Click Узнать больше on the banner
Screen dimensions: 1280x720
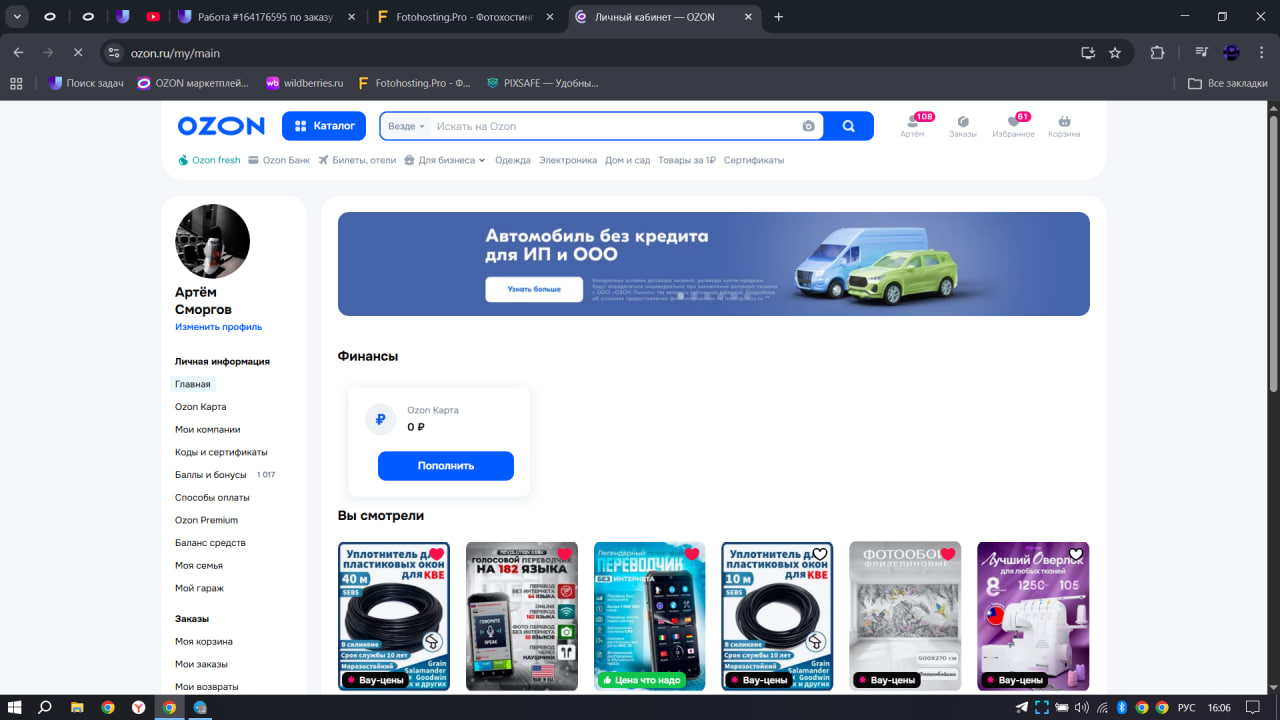[534, 289]
